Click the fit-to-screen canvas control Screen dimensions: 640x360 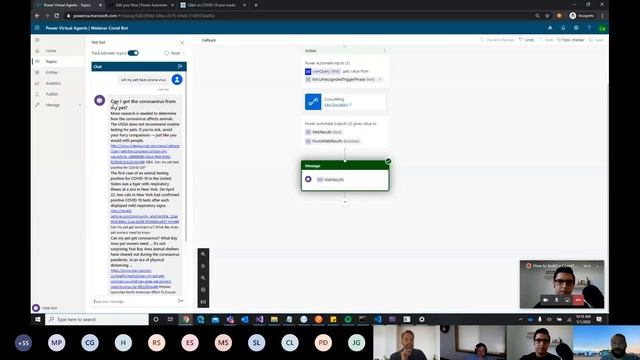(x=203, y=266)
